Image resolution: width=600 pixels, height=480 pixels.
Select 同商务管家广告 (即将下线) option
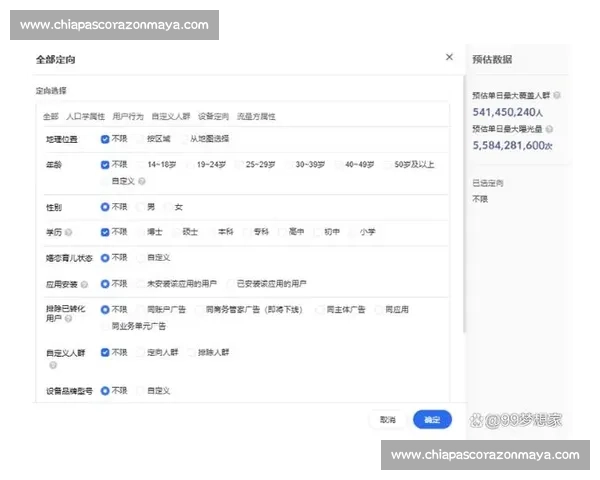click(x=199, y=310)
